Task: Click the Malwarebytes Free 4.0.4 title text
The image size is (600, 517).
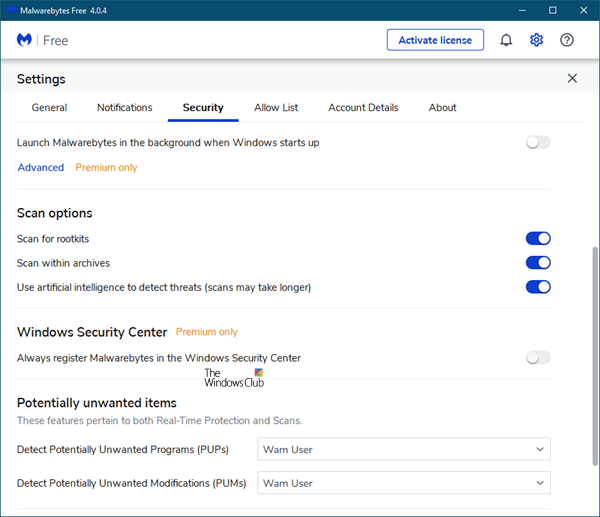Action: (63, 11)
